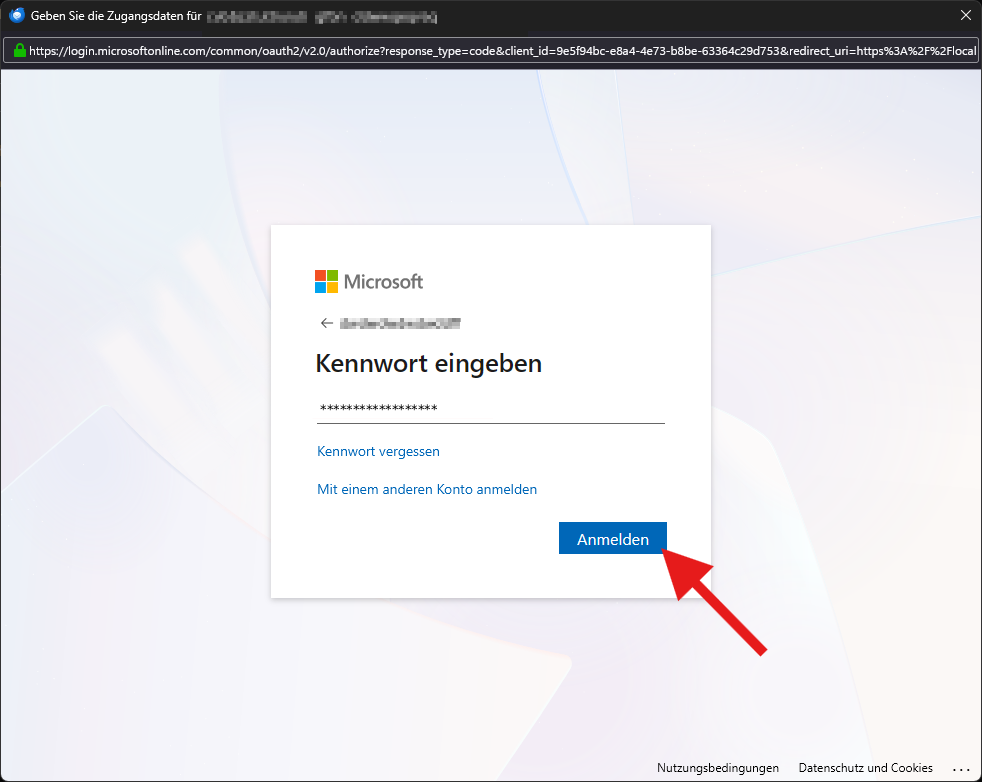Screen dimensions: 982x782
Task: Click the Thunderbird icon in the title bar
Action: click(x=16, y=16)
